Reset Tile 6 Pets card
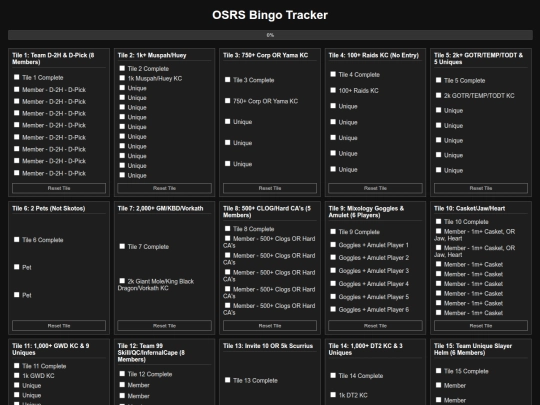 coord(59,325)
